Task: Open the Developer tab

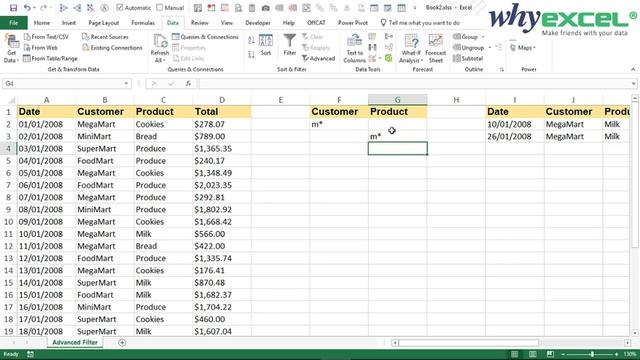Action: tap(258, 23)
